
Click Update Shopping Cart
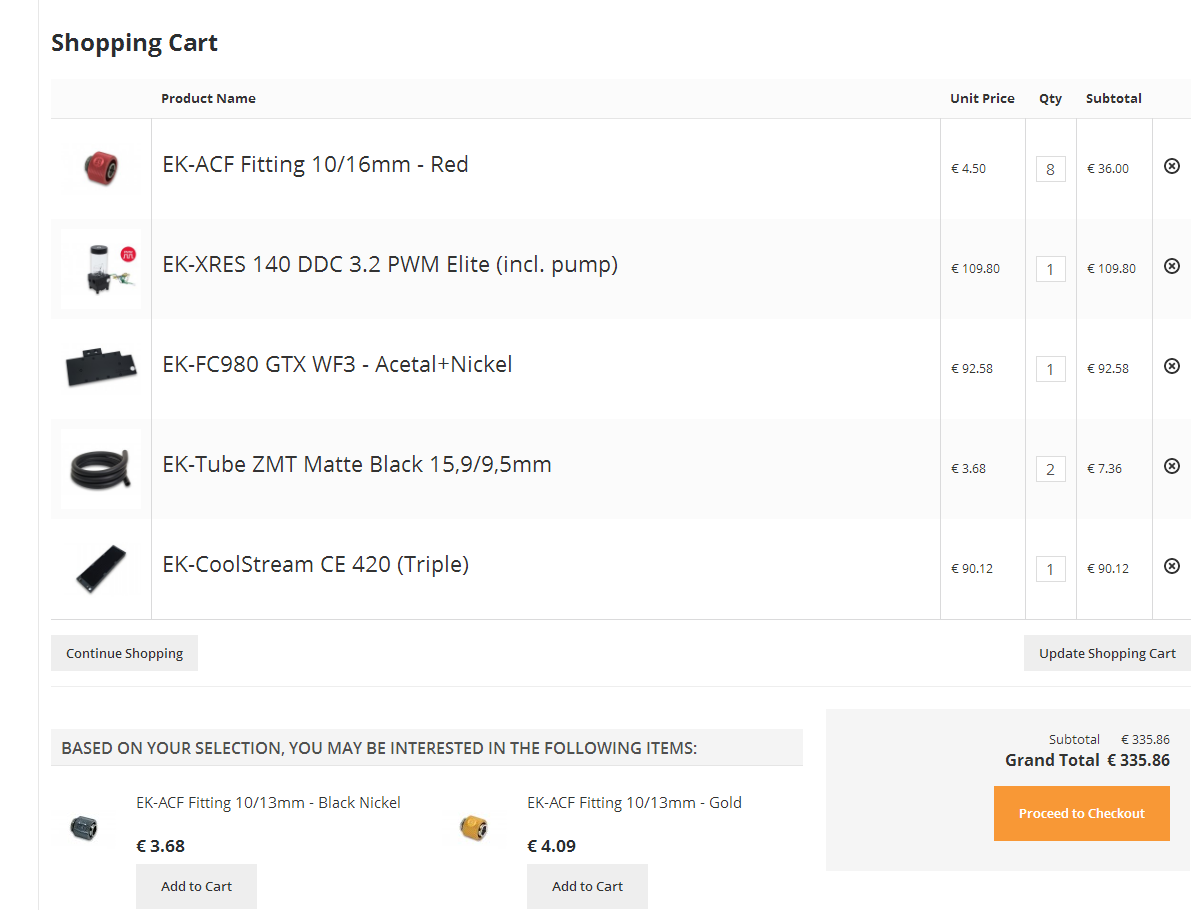[1107, 653]
